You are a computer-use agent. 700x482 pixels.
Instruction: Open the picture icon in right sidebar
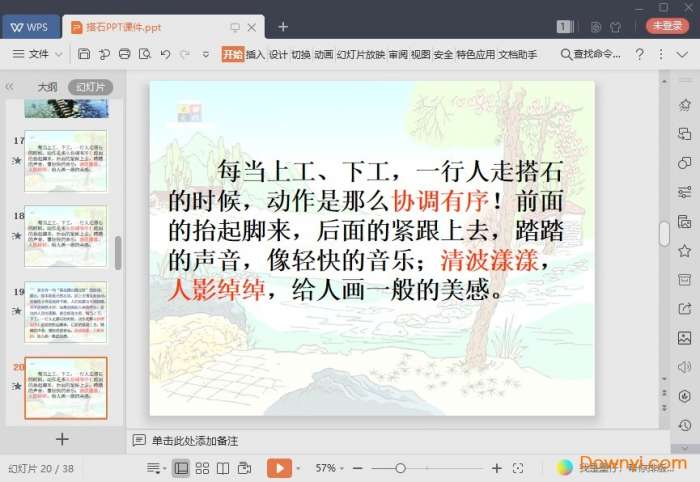(684, 338)
